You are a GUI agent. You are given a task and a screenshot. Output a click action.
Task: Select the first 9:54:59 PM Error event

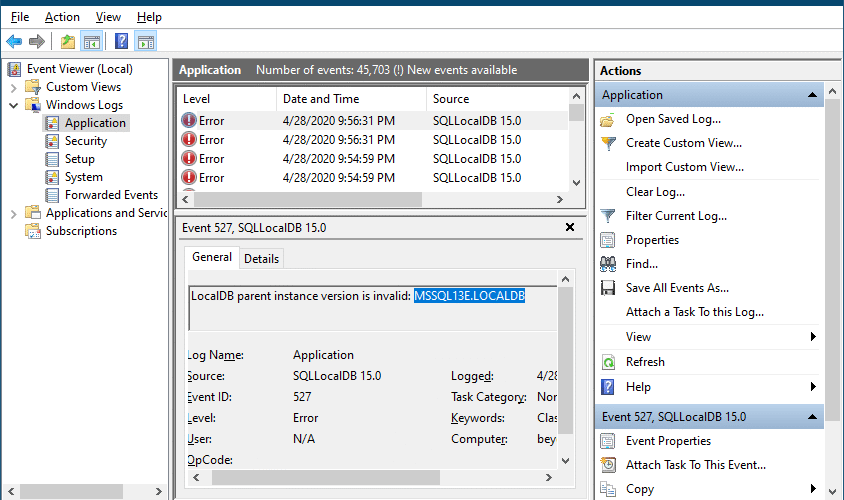click(x=372, y=159)
